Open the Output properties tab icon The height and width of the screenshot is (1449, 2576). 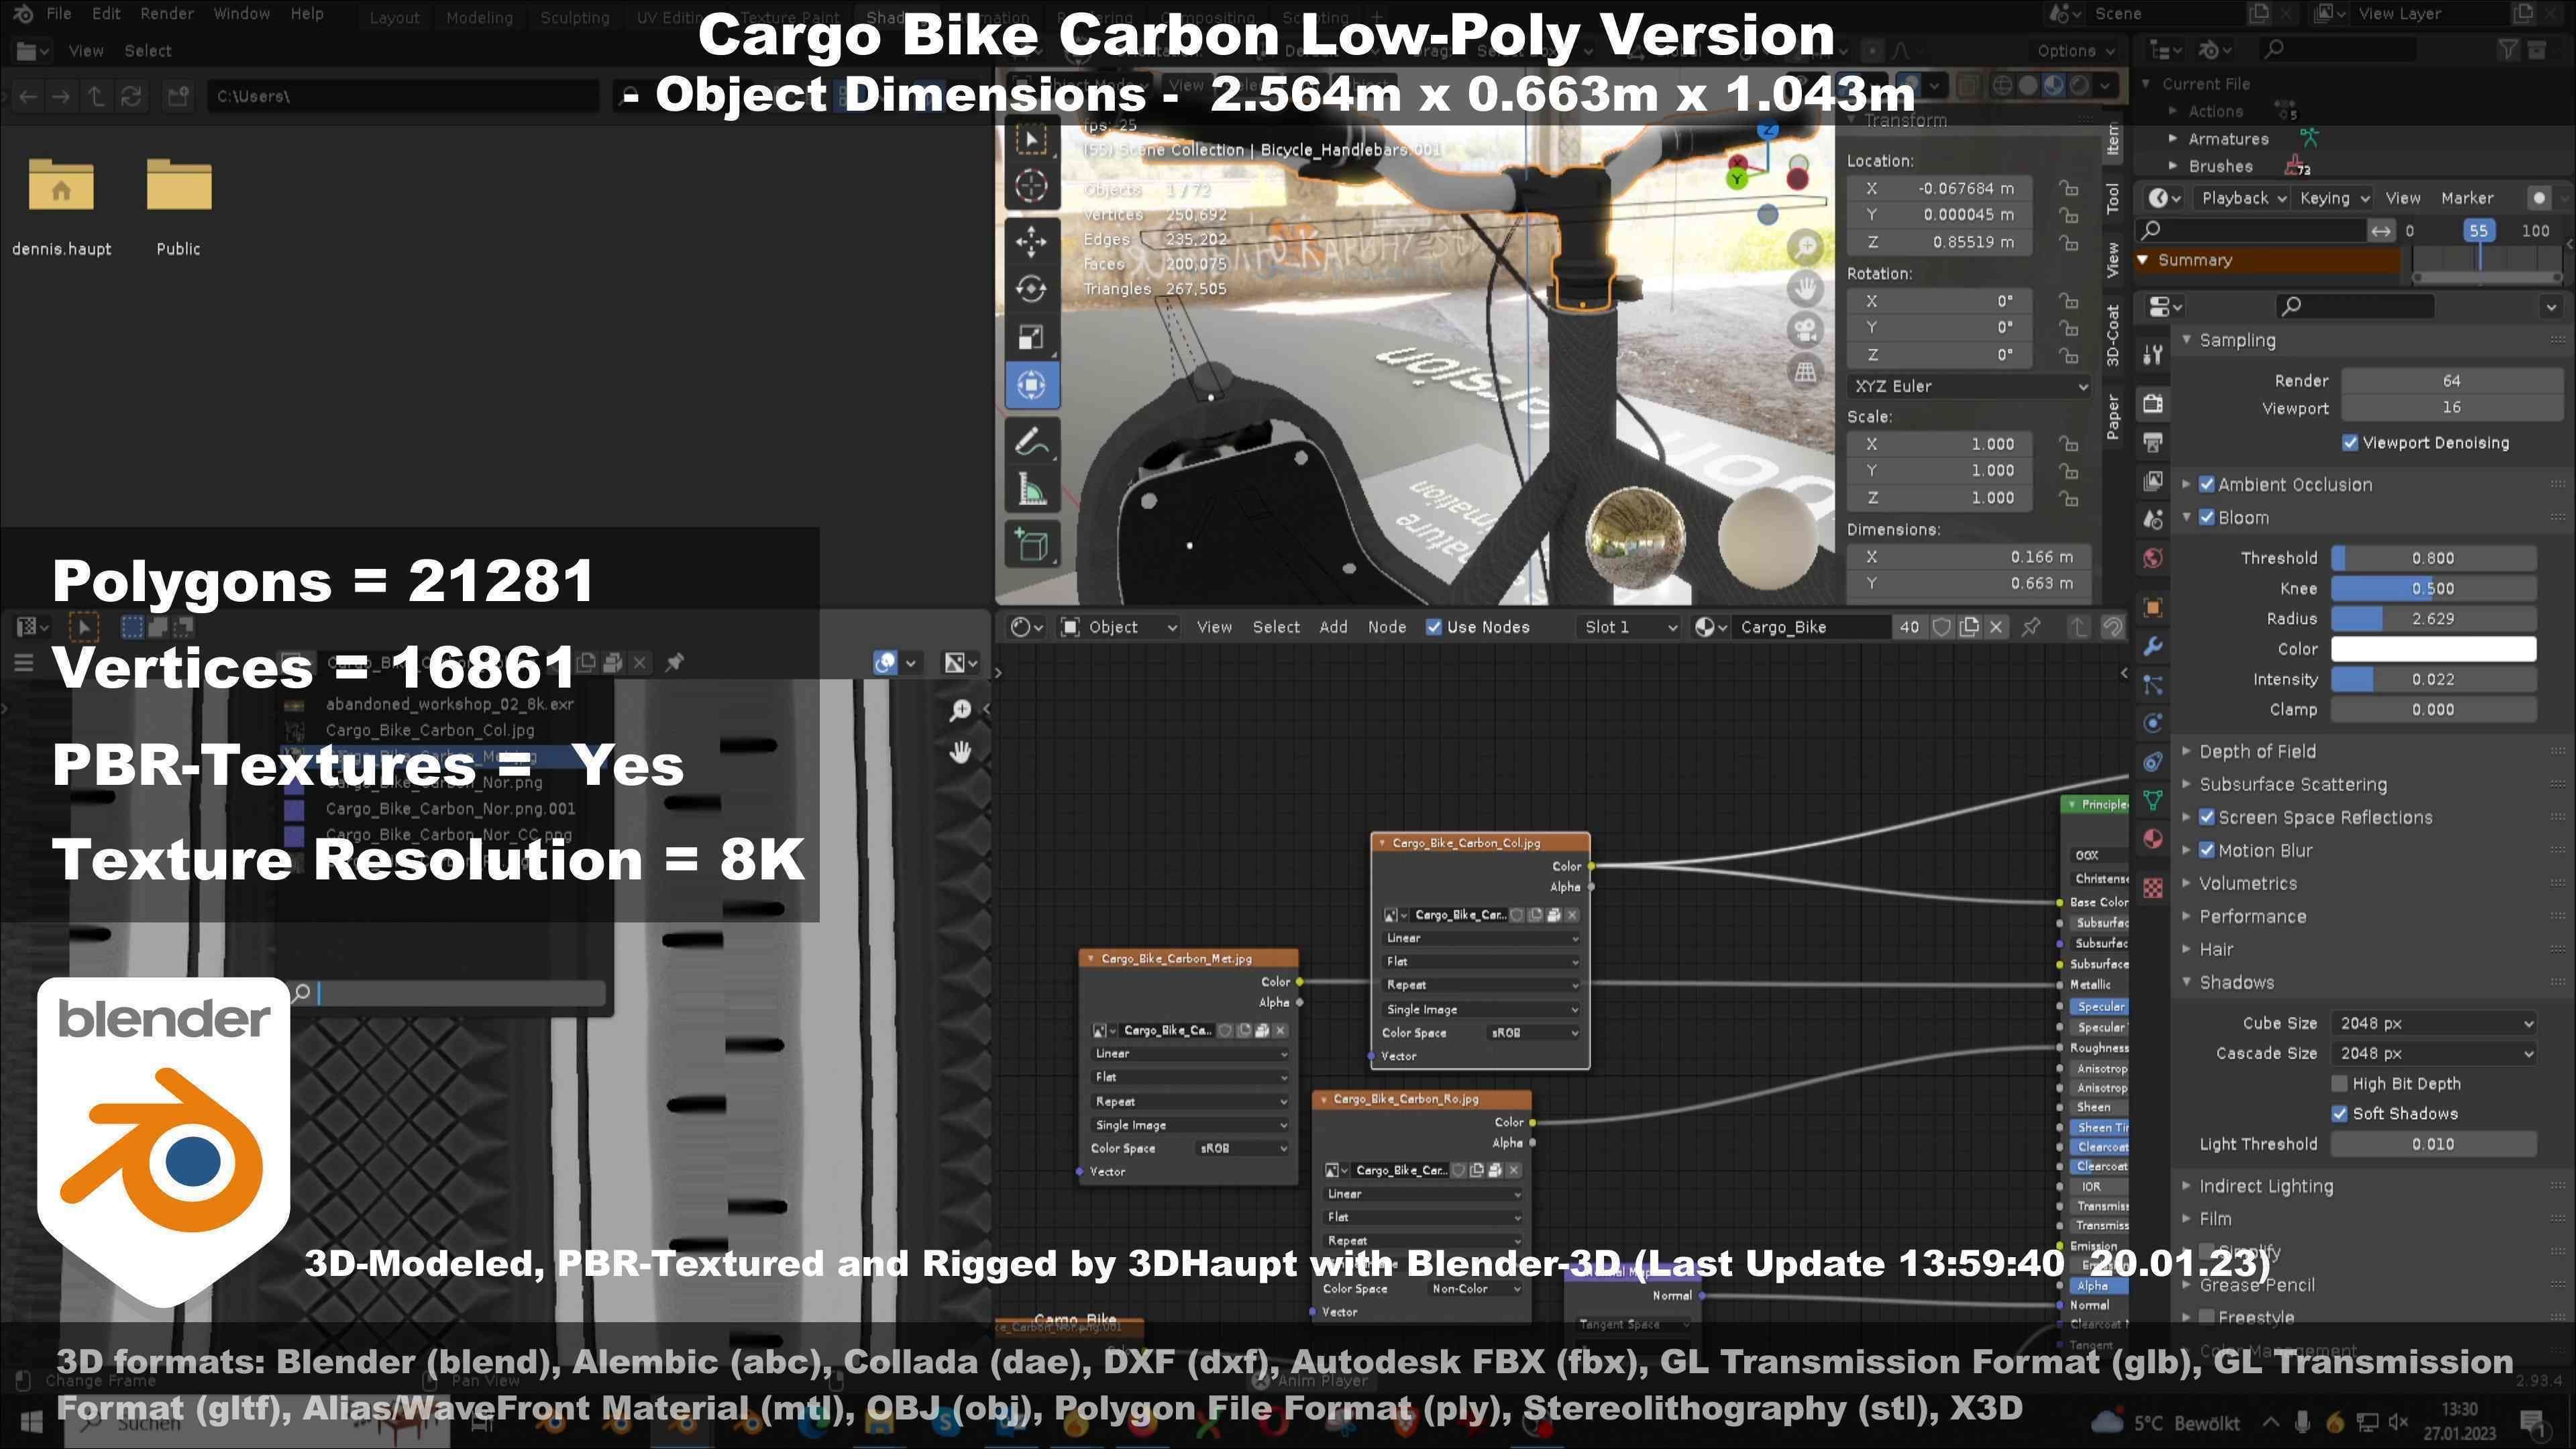pos(2153,442)
